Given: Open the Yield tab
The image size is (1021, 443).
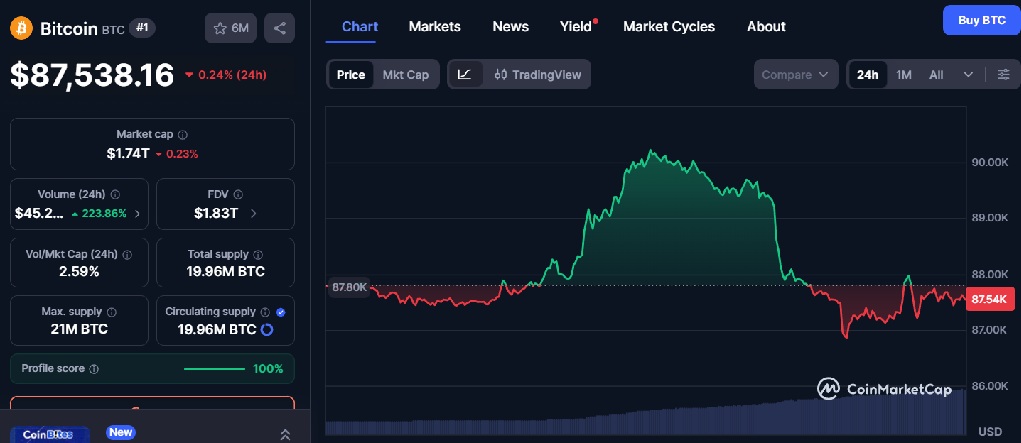Looking at the screenshot, I should click(x=576, y=27).
